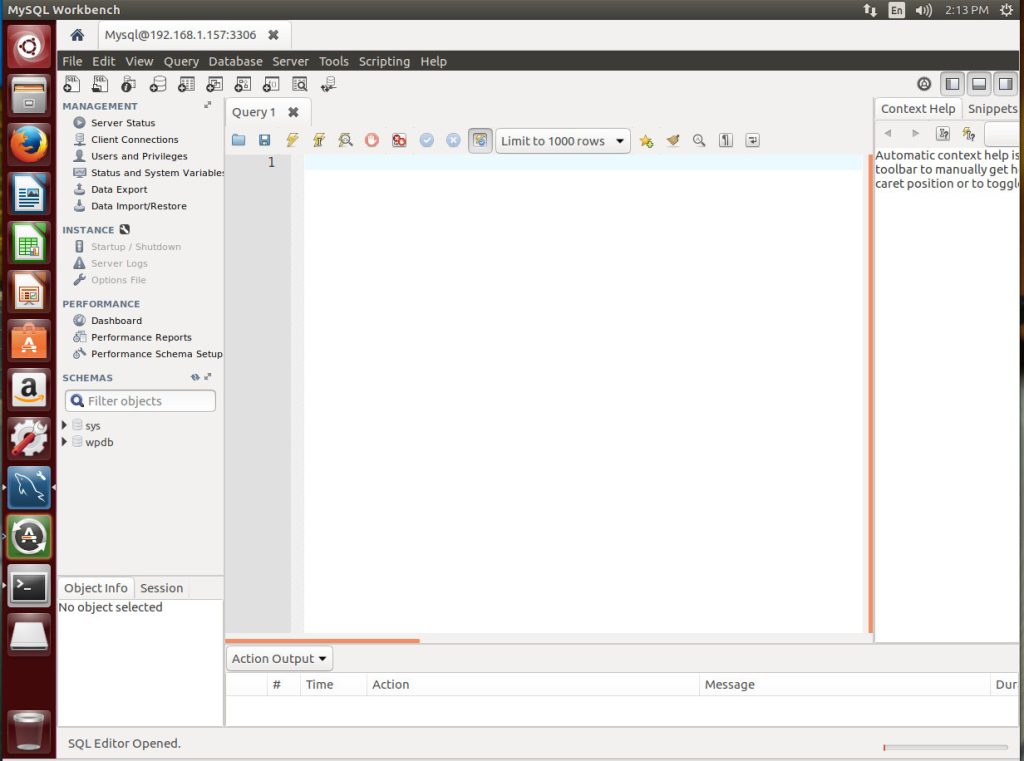Click the red stop execution hand icon

click(372, 141)
